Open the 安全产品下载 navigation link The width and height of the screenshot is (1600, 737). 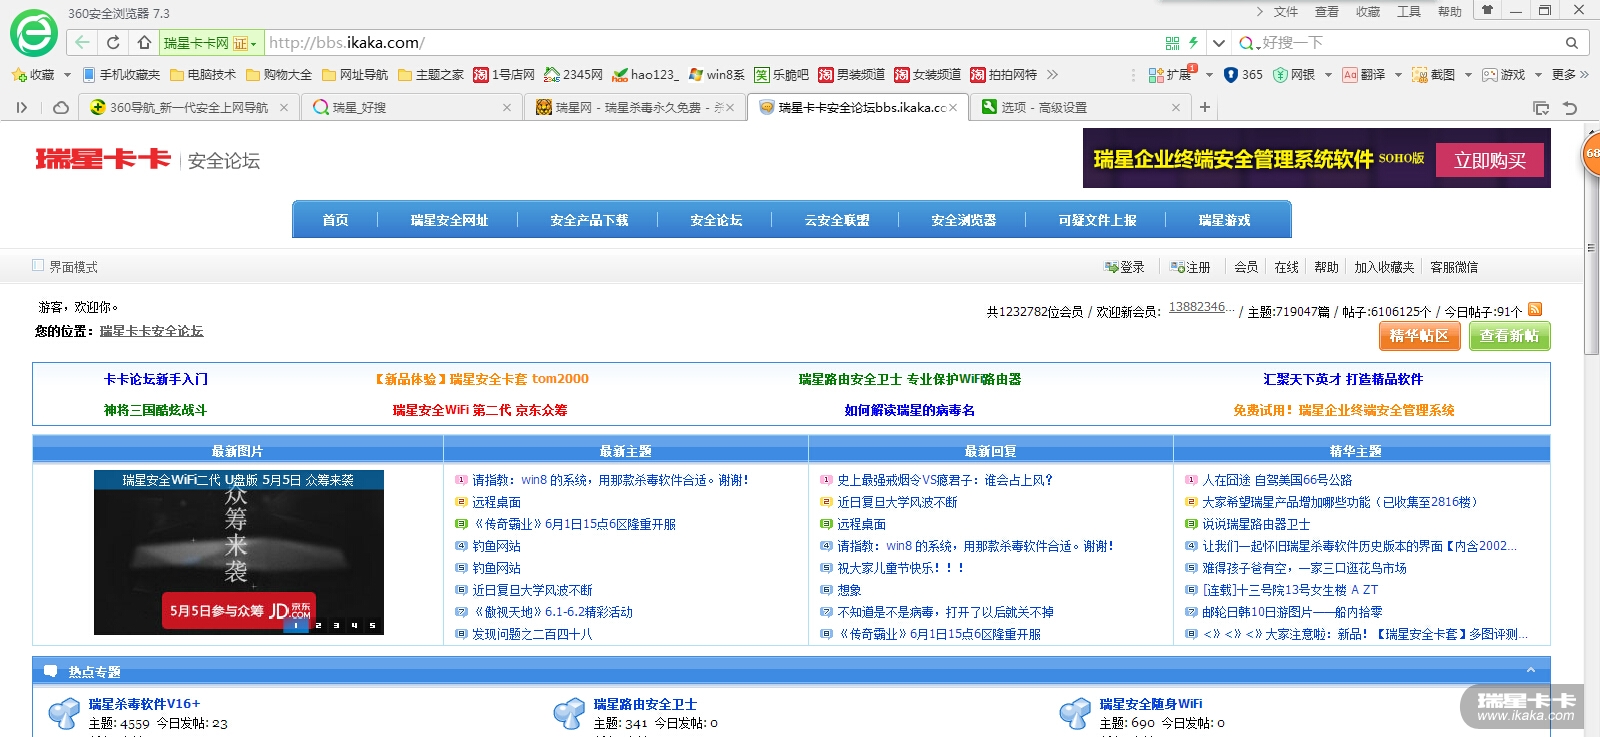tap(589, 220)
